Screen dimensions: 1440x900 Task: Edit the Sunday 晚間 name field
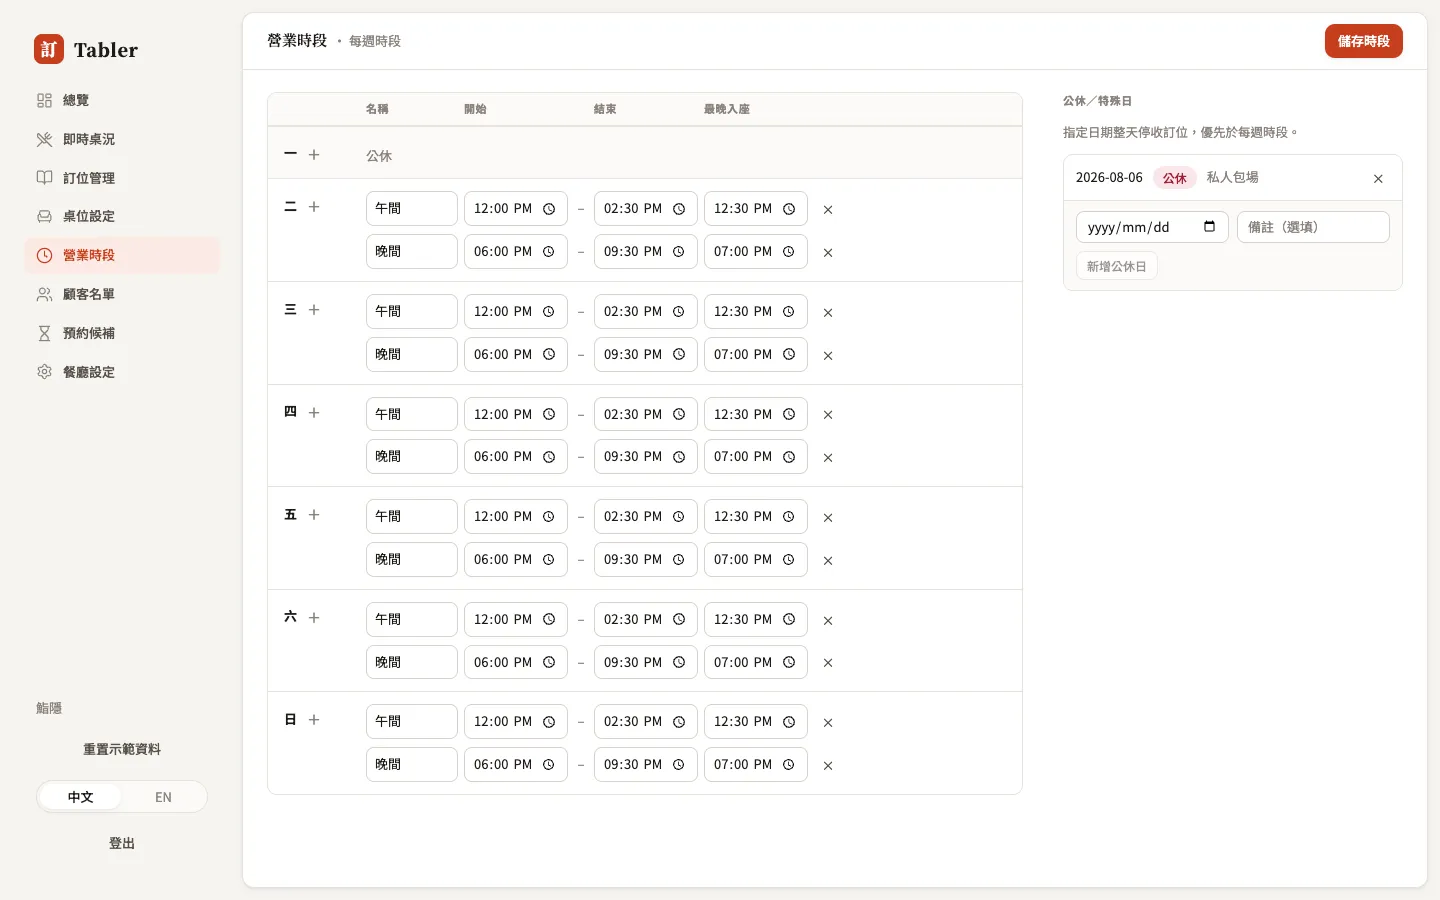coord(412,765)
